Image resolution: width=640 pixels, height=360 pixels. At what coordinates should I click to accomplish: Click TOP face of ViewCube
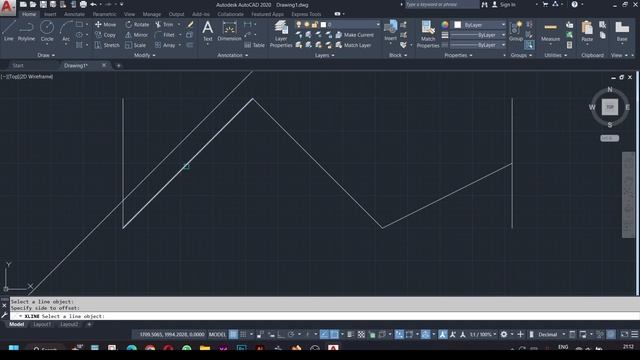(610, 107)
